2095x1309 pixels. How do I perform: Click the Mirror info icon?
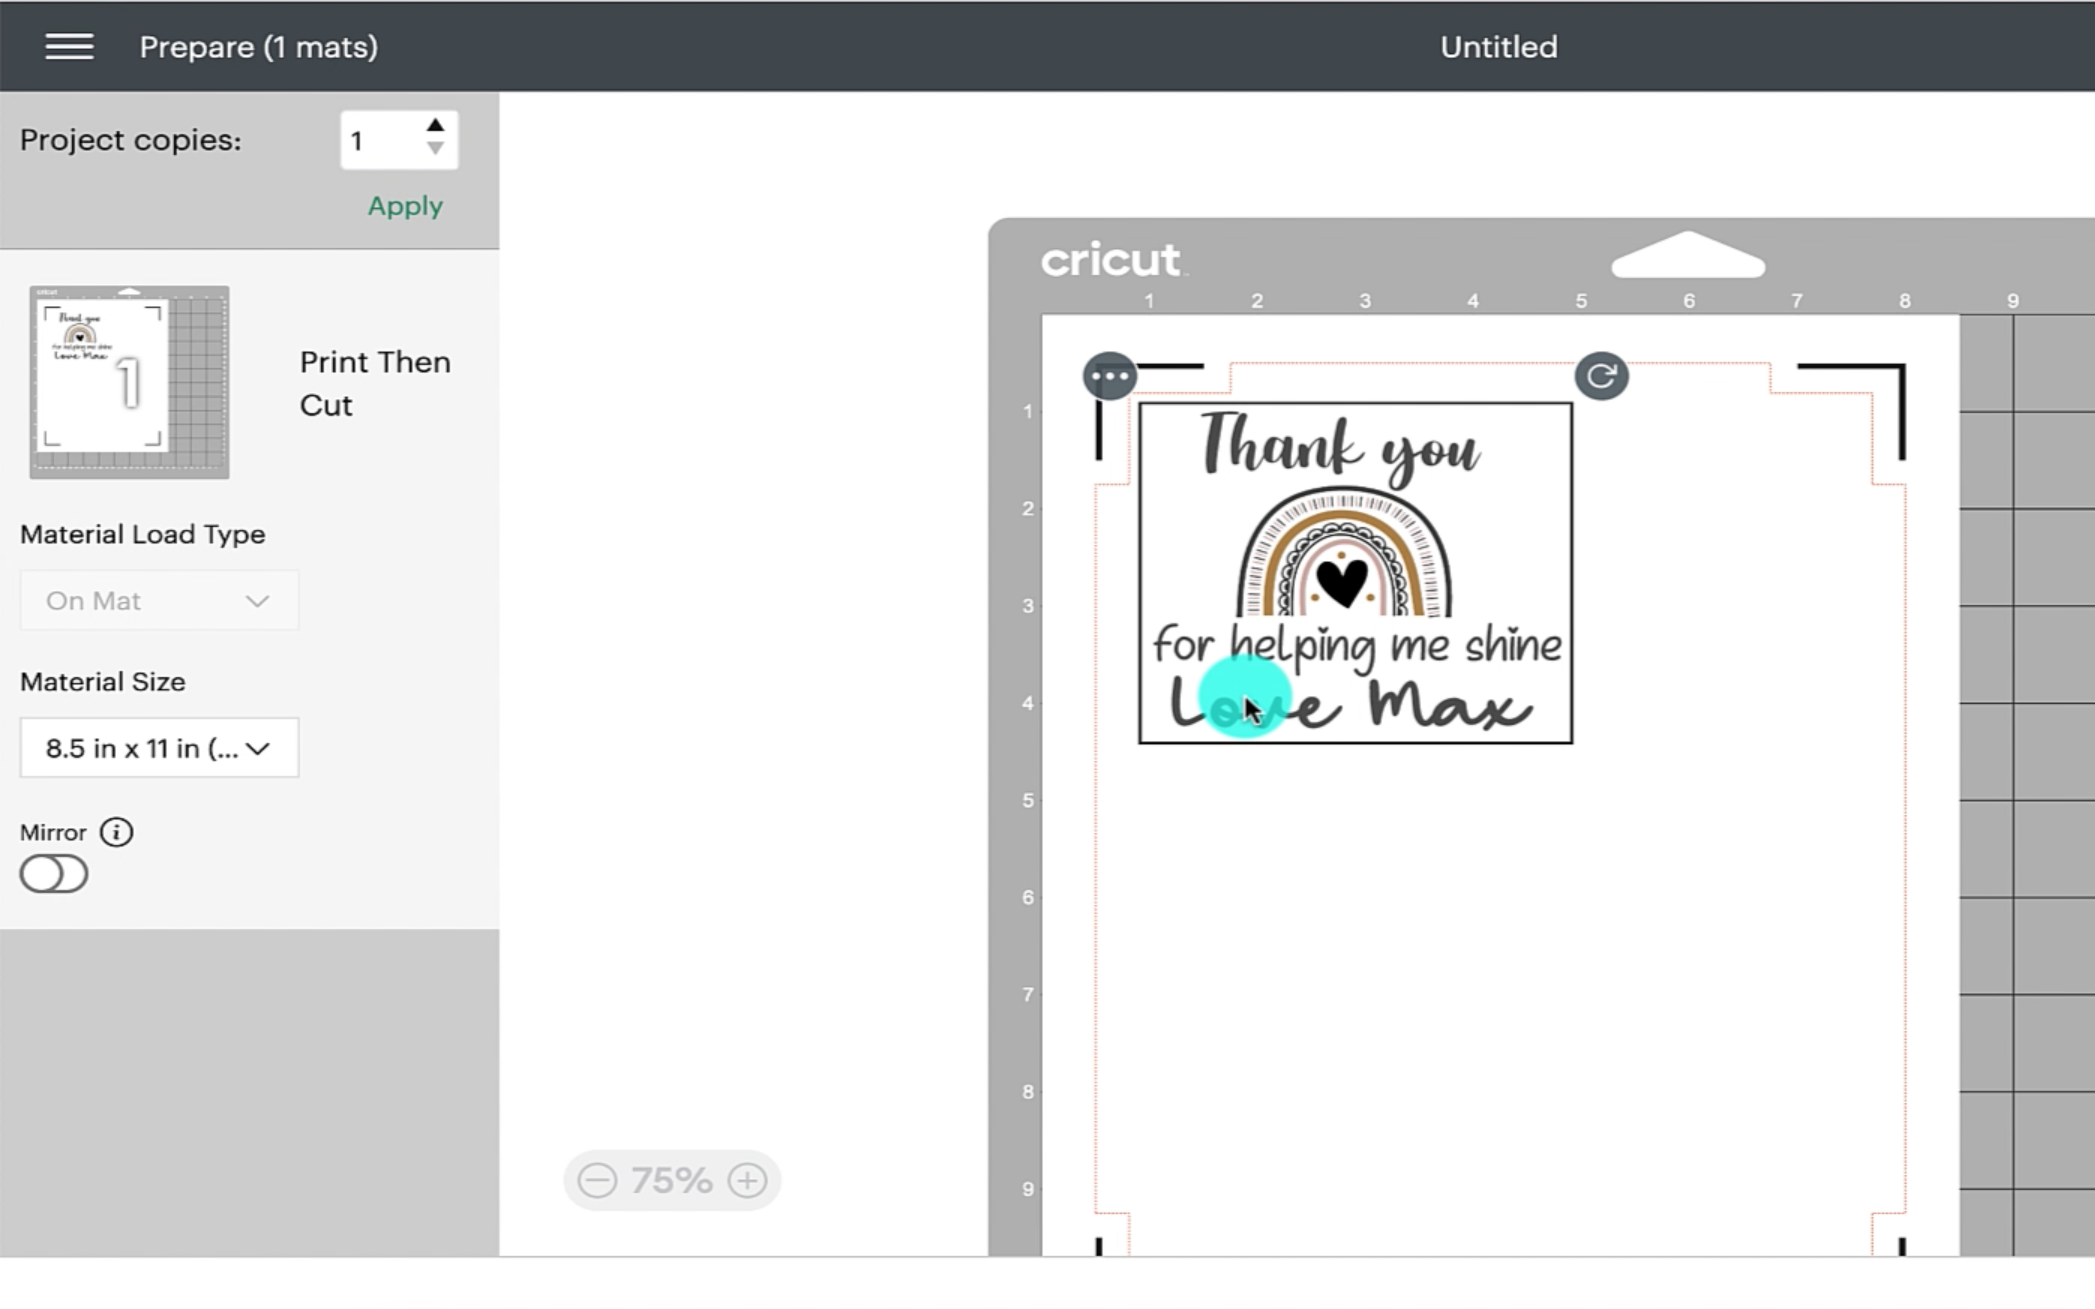(x=117, y=832)
